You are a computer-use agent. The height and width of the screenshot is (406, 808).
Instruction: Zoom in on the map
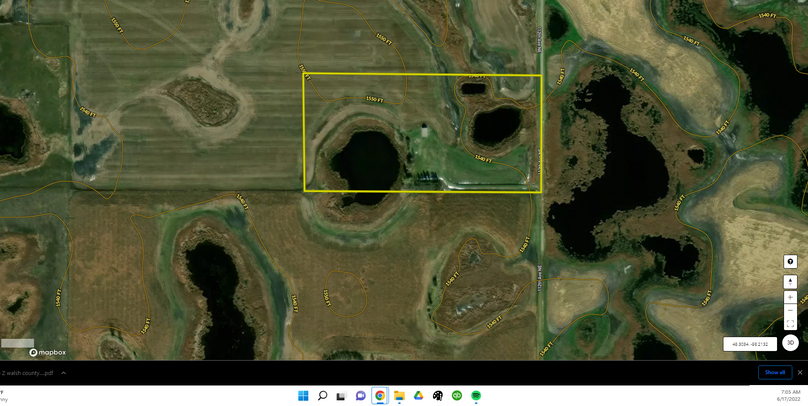coord(790,297)
